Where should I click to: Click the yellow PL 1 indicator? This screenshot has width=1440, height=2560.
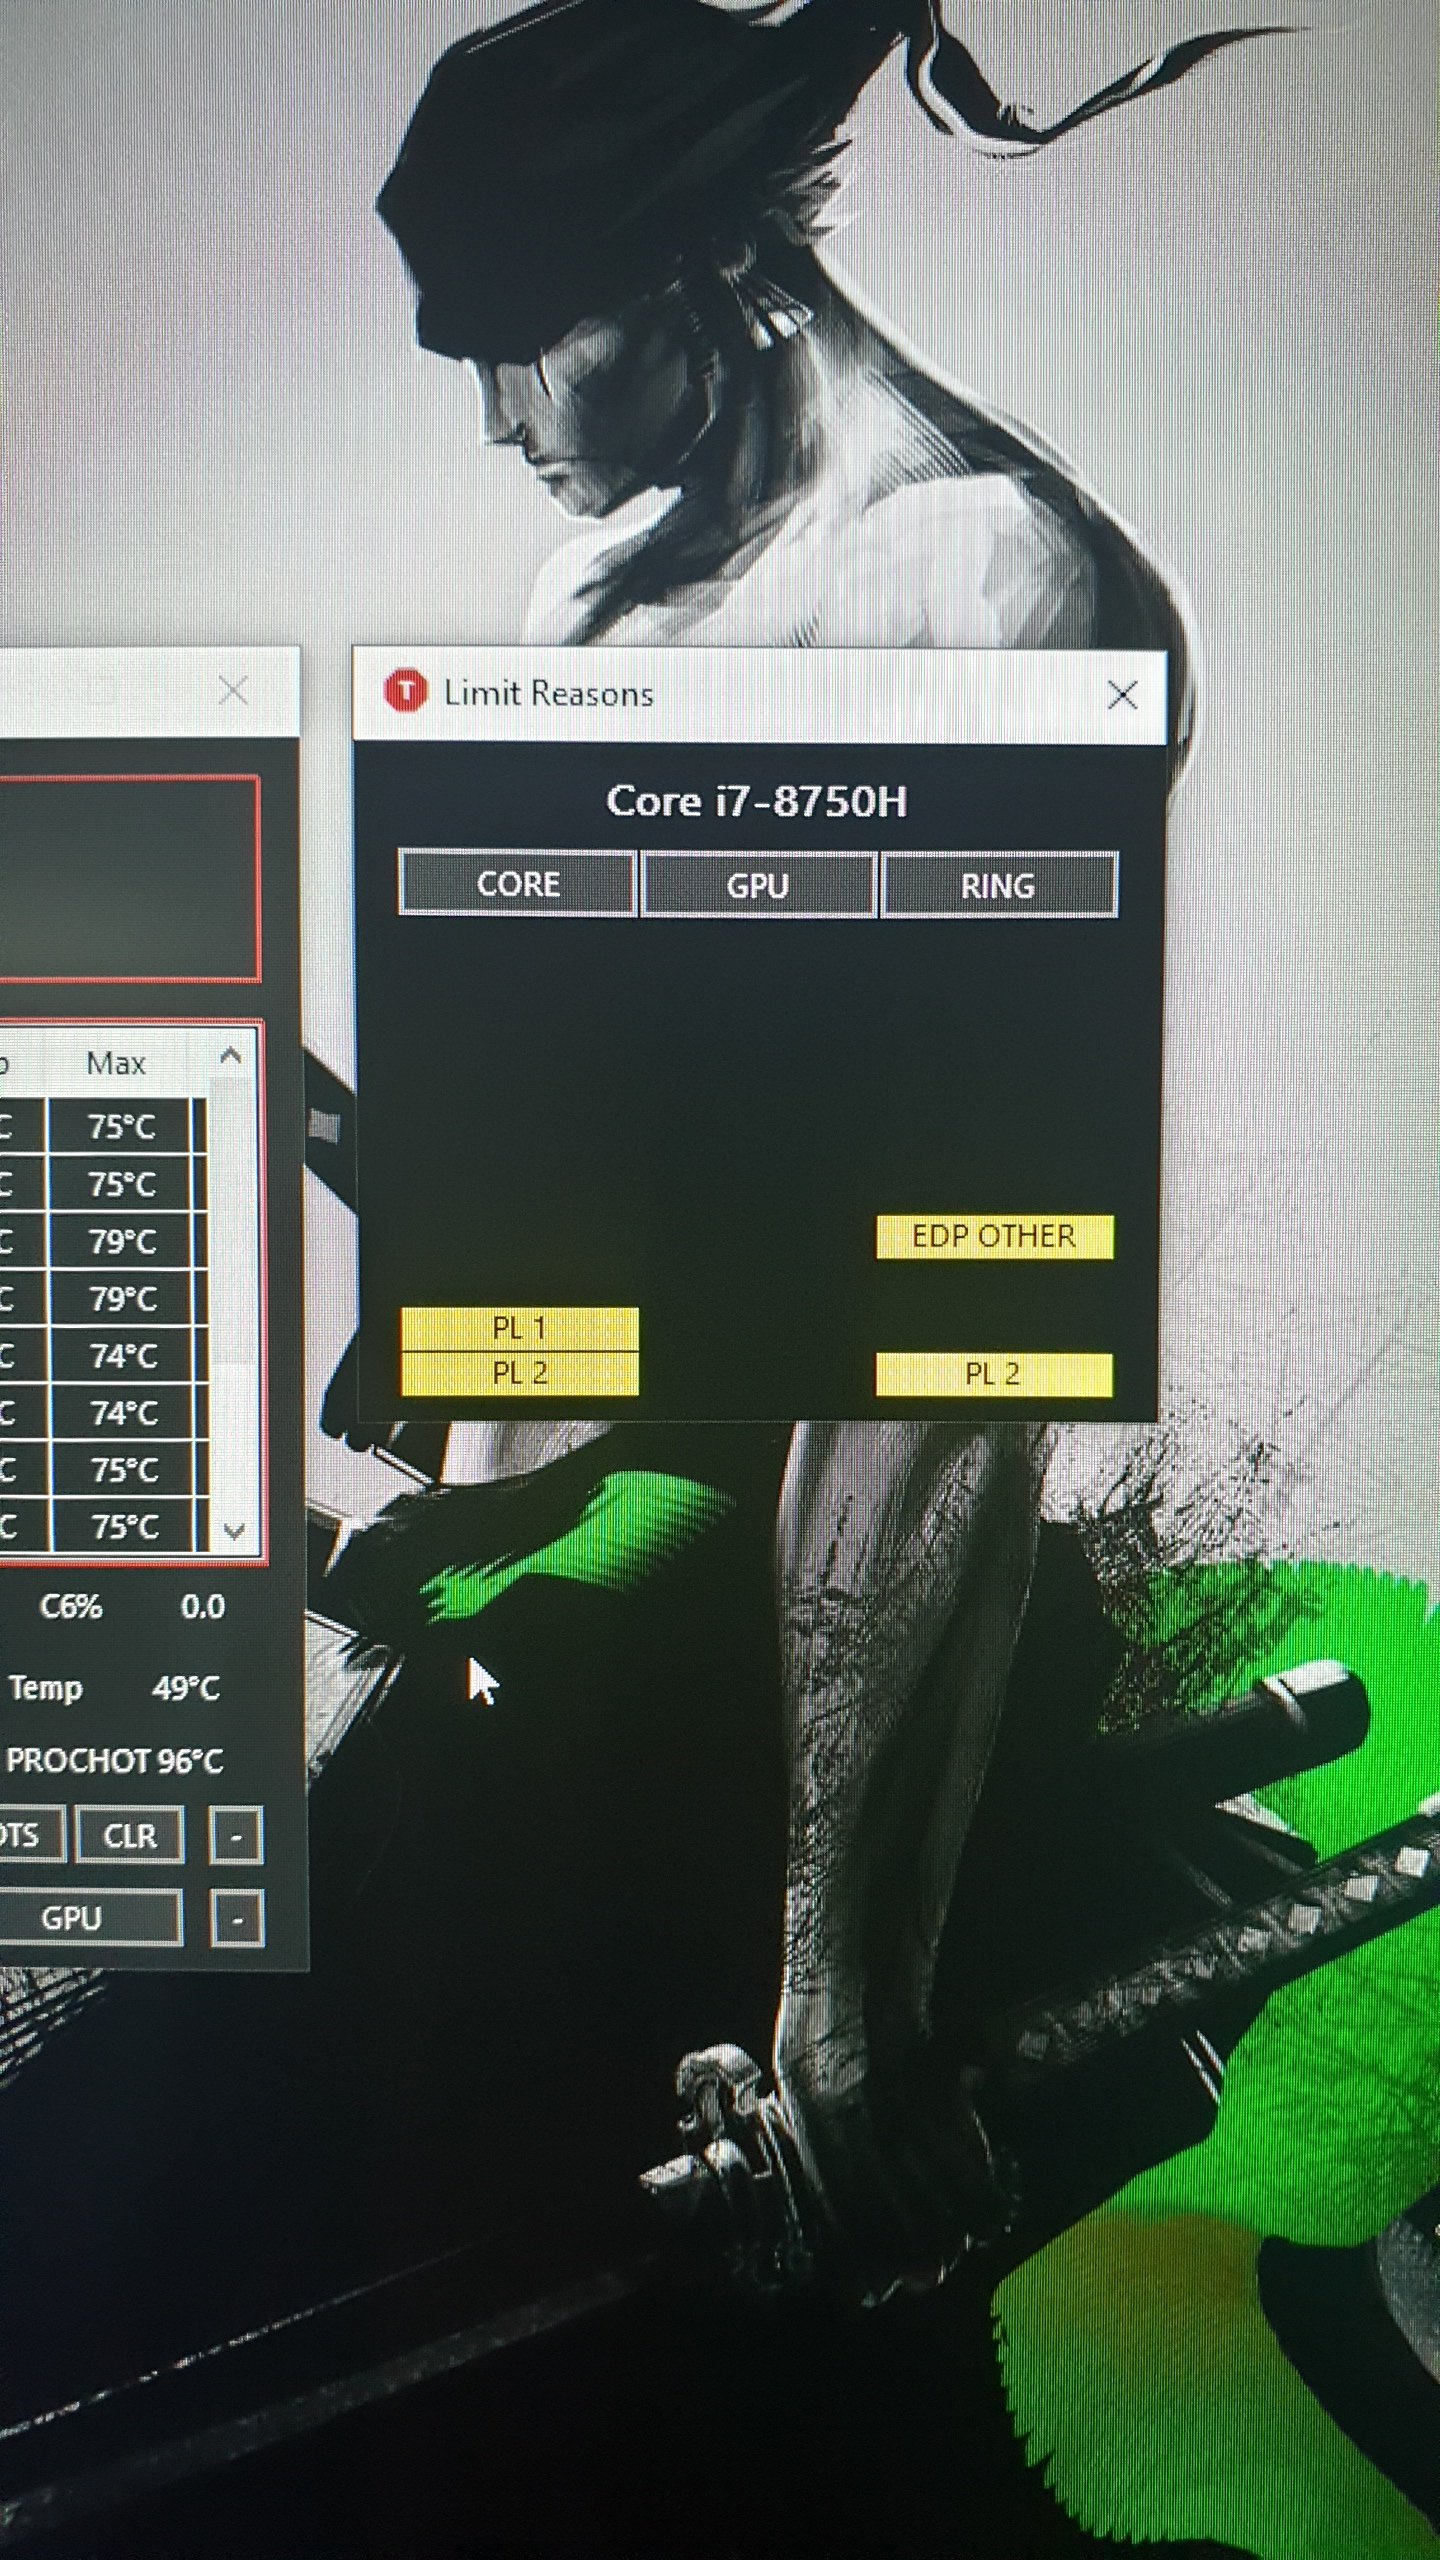tap(519, 1329)
